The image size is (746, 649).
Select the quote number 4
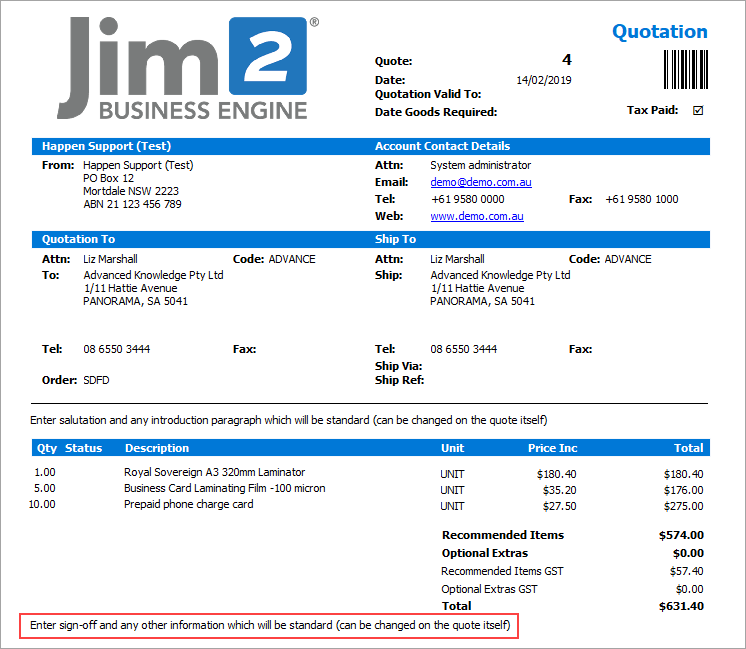point(566,60)
